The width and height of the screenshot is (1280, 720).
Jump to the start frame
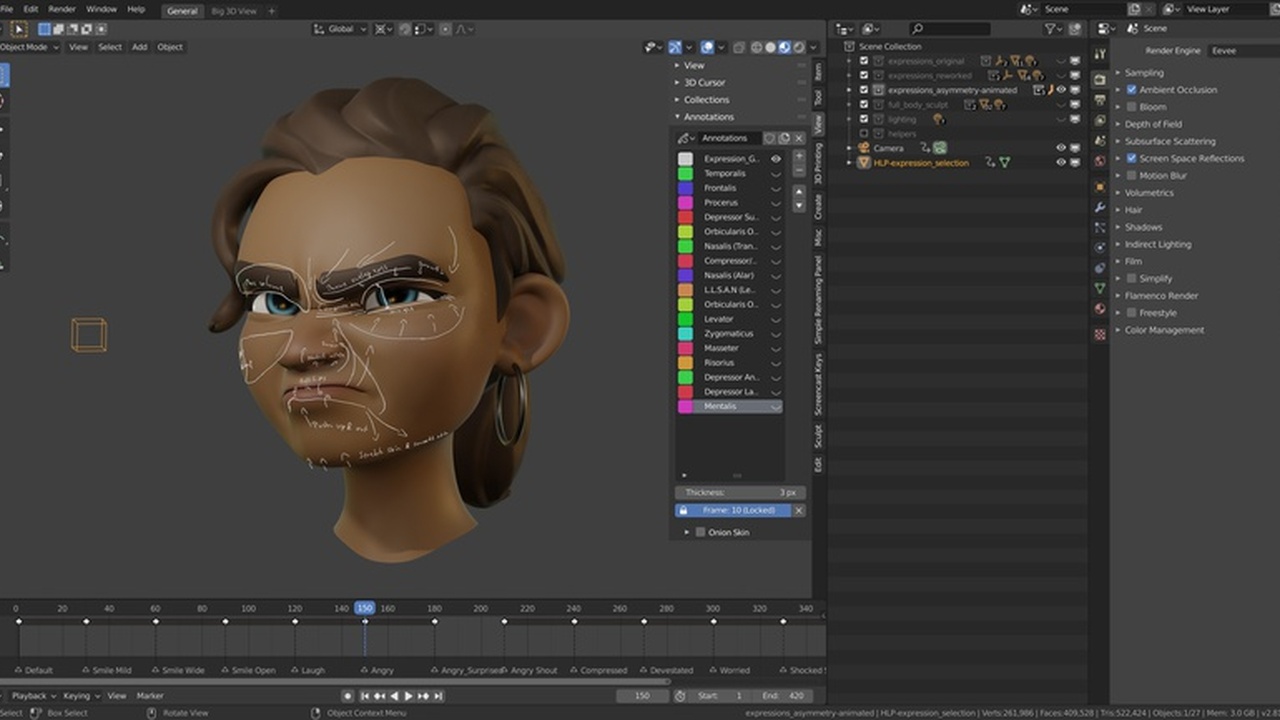click(365, 696)
